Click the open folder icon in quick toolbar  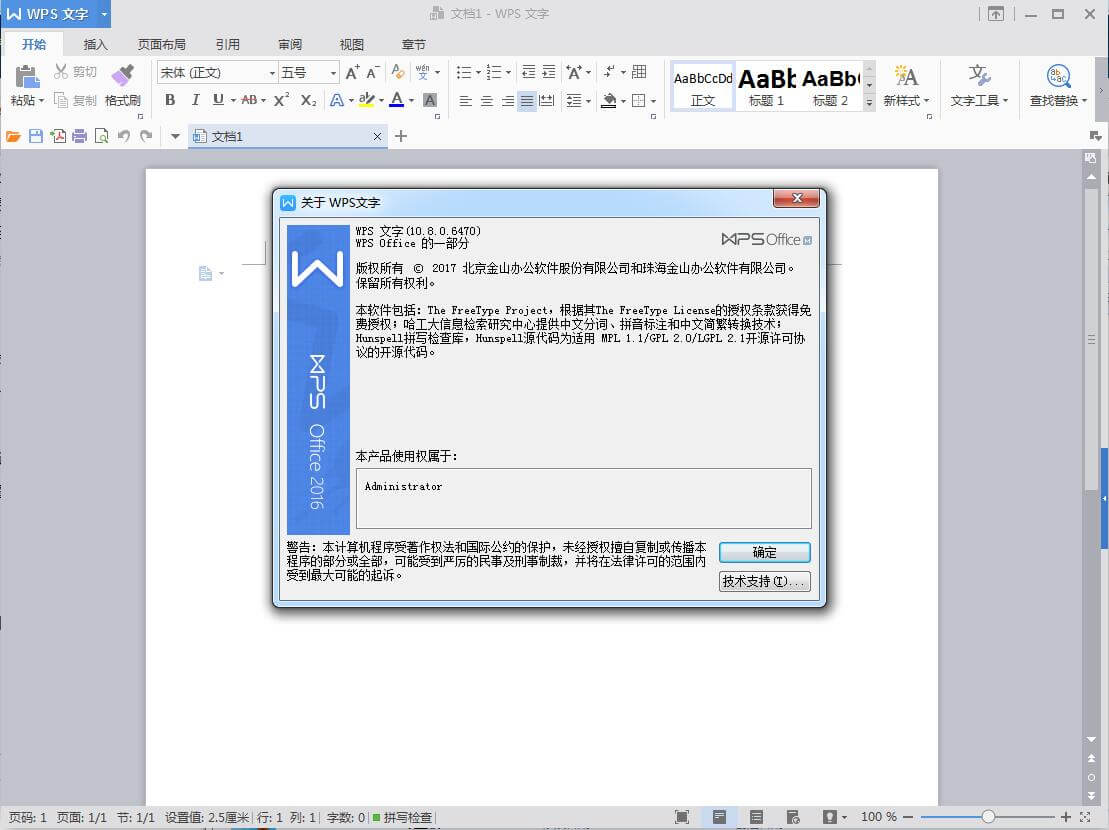13,136
